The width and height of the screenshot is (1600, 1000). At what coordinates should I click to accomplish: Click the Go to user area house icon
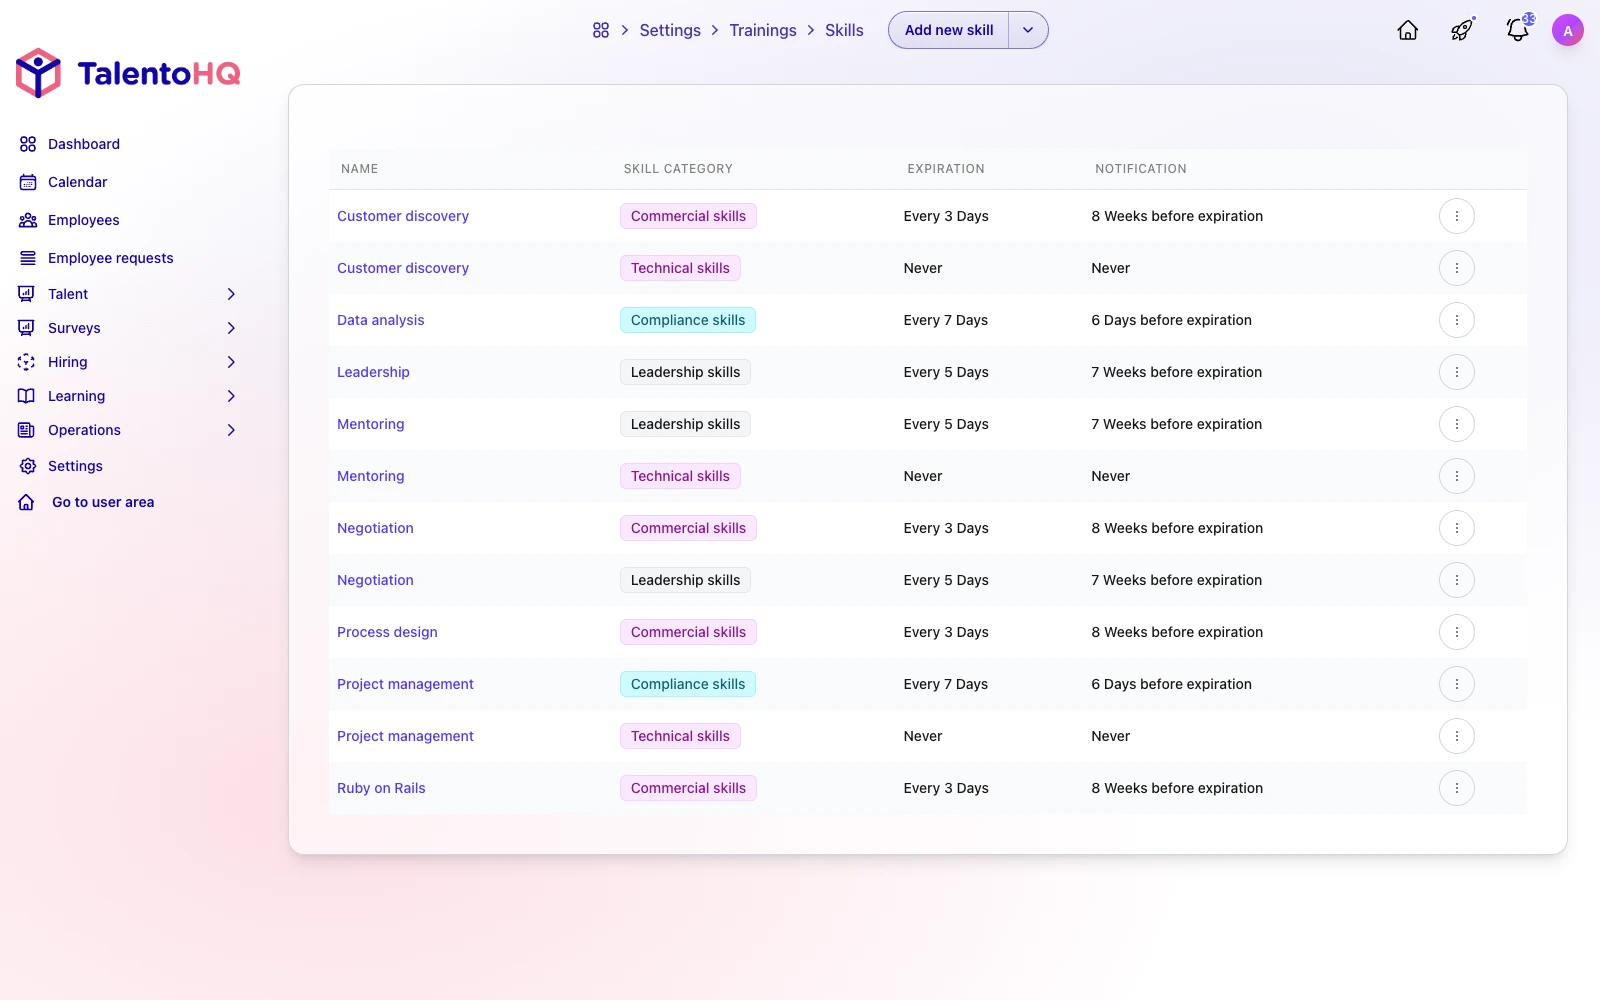click(27, 502)
